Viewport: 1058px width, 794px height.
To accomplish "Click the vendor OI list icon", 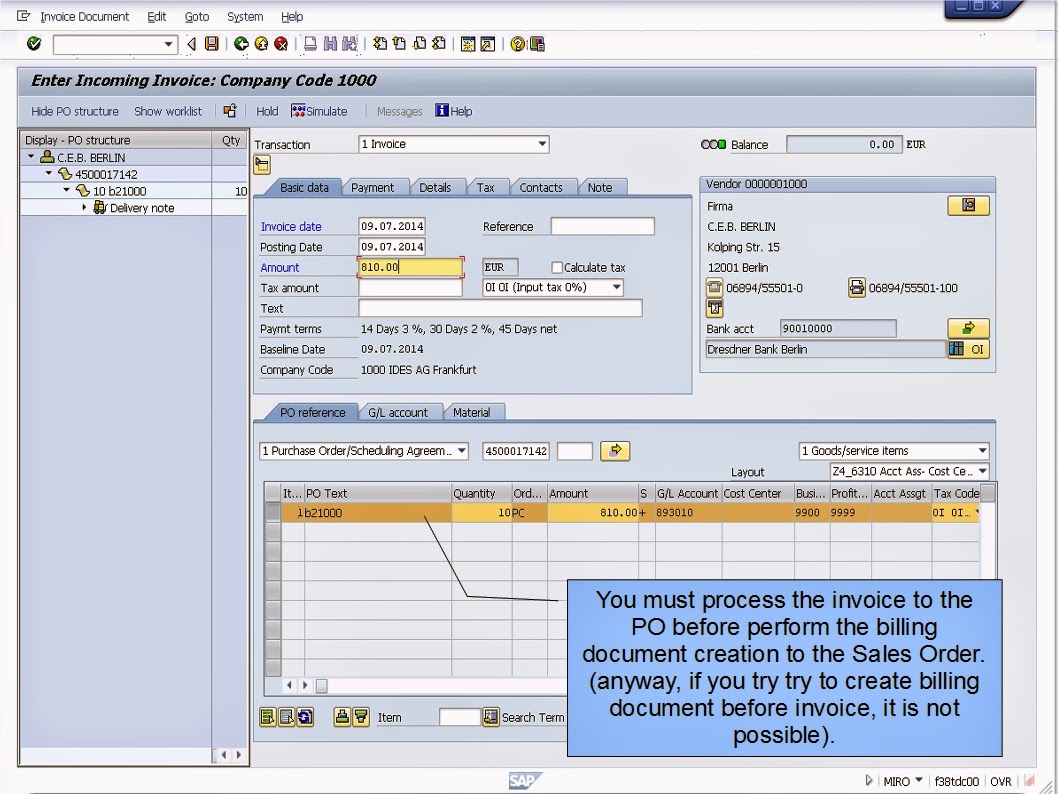I will [x=968, y=348].
